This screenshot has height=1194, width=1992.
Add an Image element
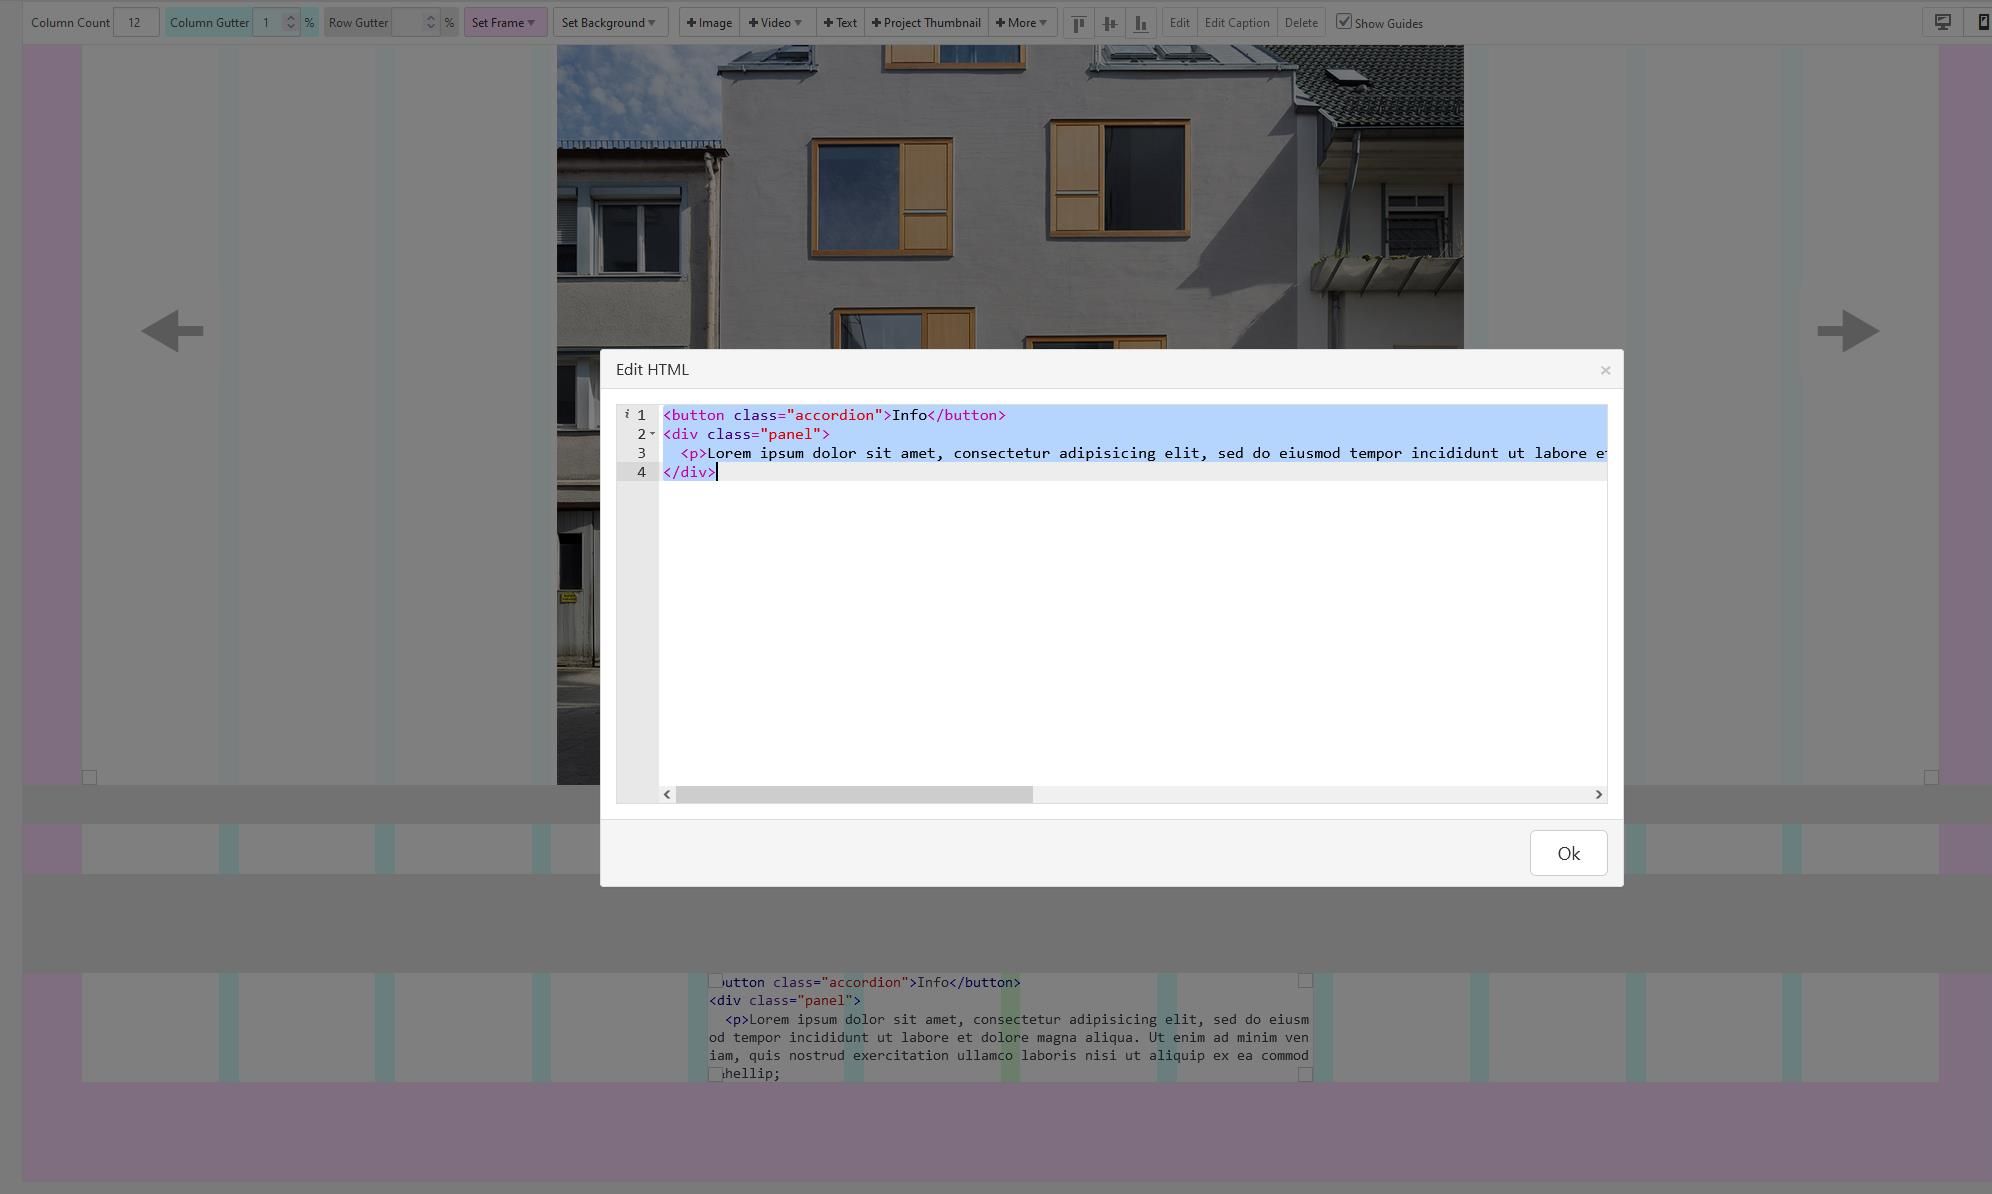tap(709, 23)
